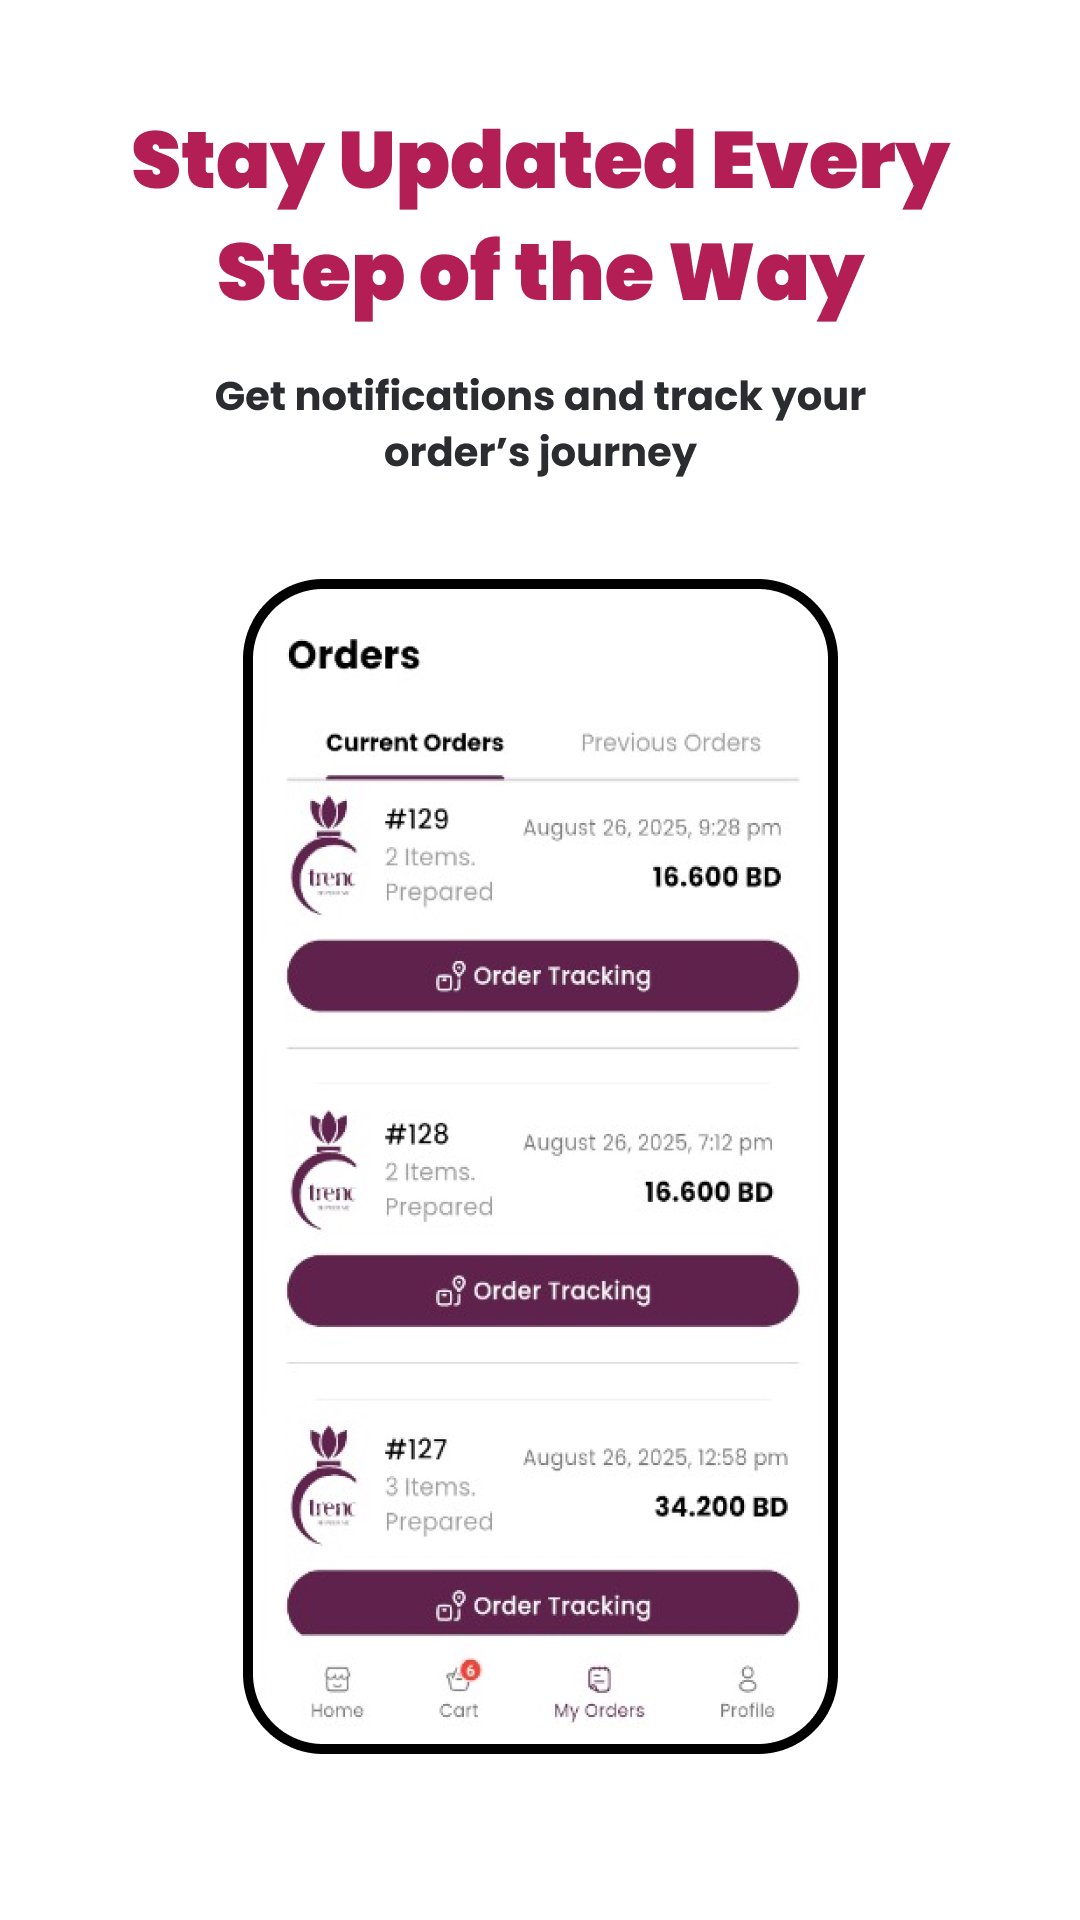This screenshot has height=1920, width=1080.
Task: Tap the August 26, 2025, 7:12 pm timestamp
Action: pyautogui.click(x=647, y=1142)
